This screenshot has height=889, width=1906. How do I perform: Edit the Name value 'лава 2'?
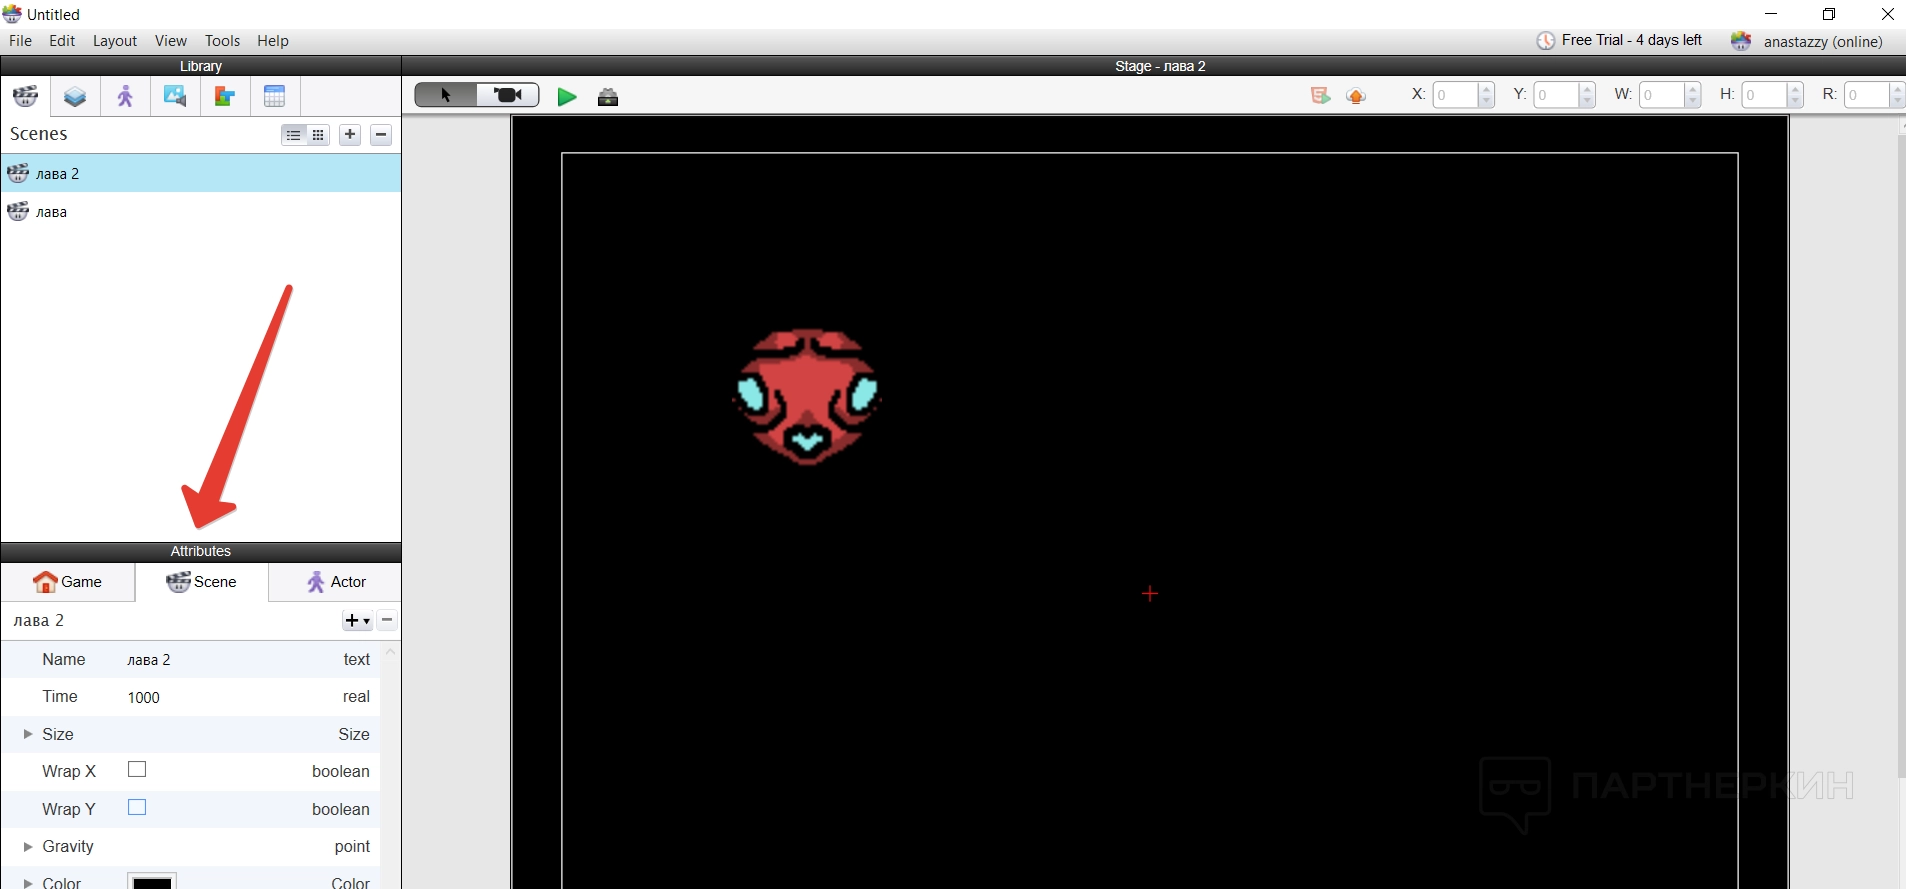click(149, 660)
